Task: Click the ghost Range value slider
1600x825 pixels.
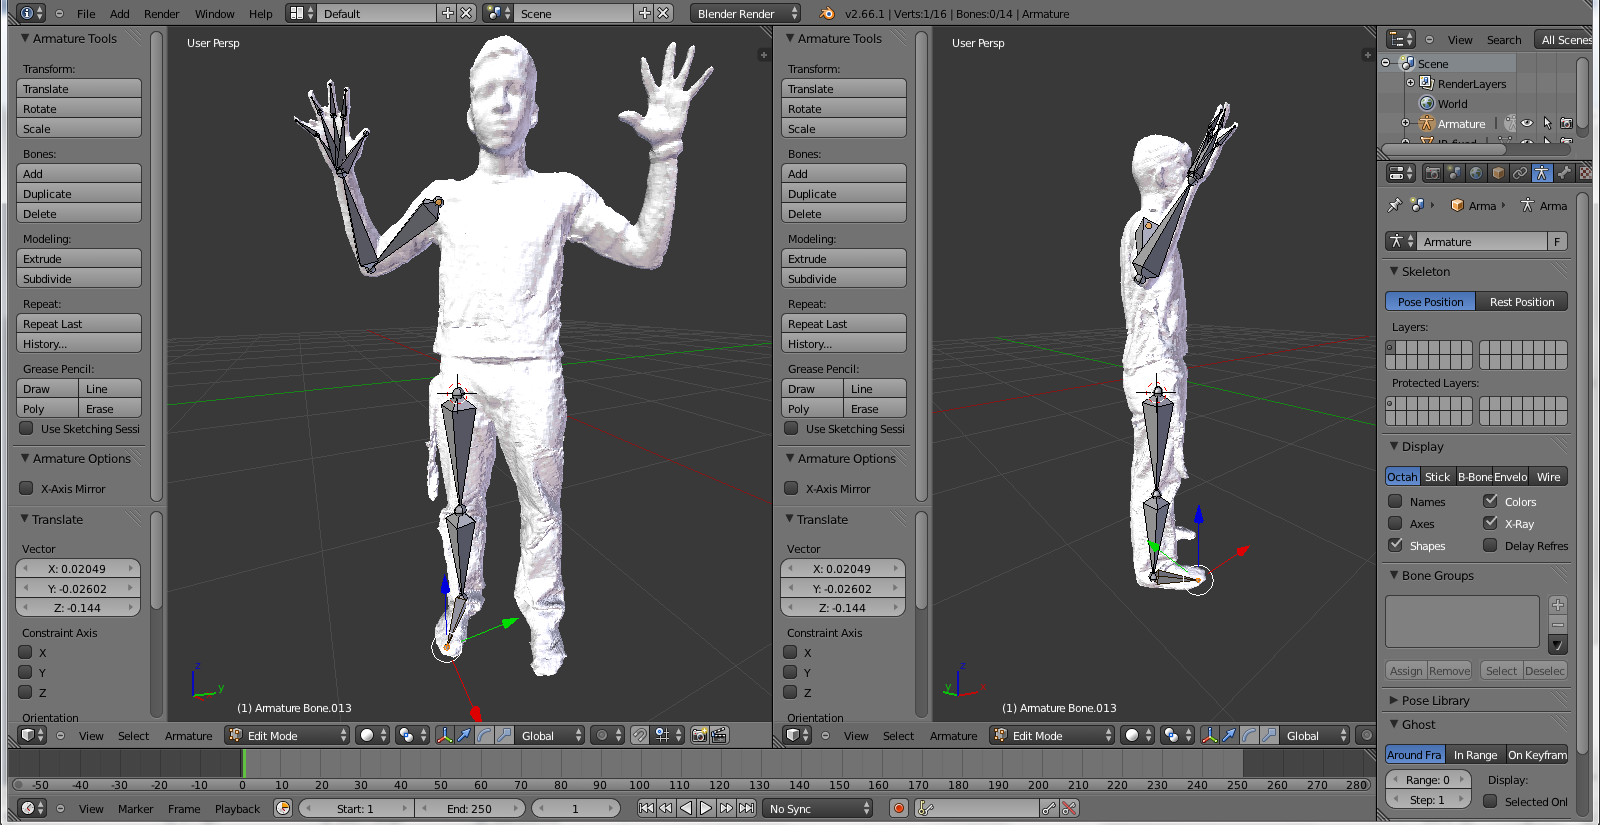Action: (1427, 779)
